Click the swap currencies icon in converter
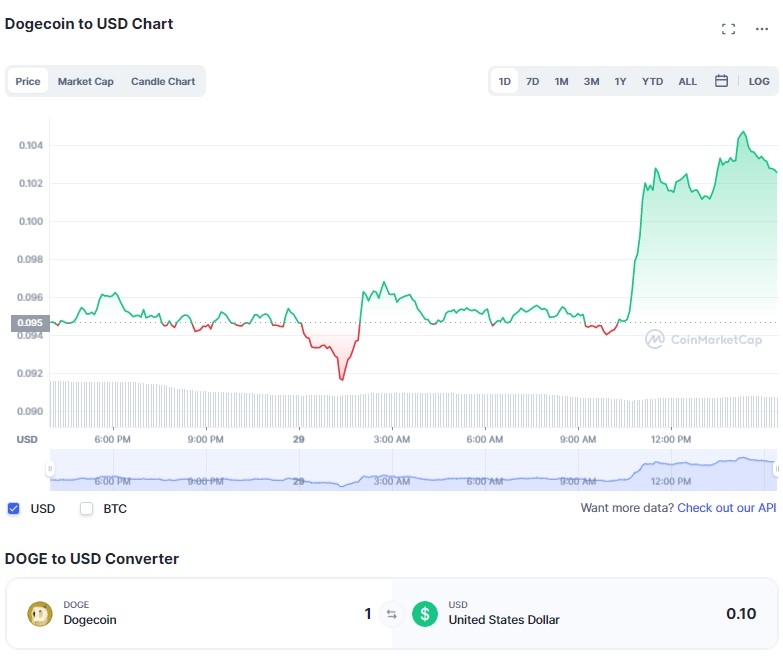 tap(392, 614)
